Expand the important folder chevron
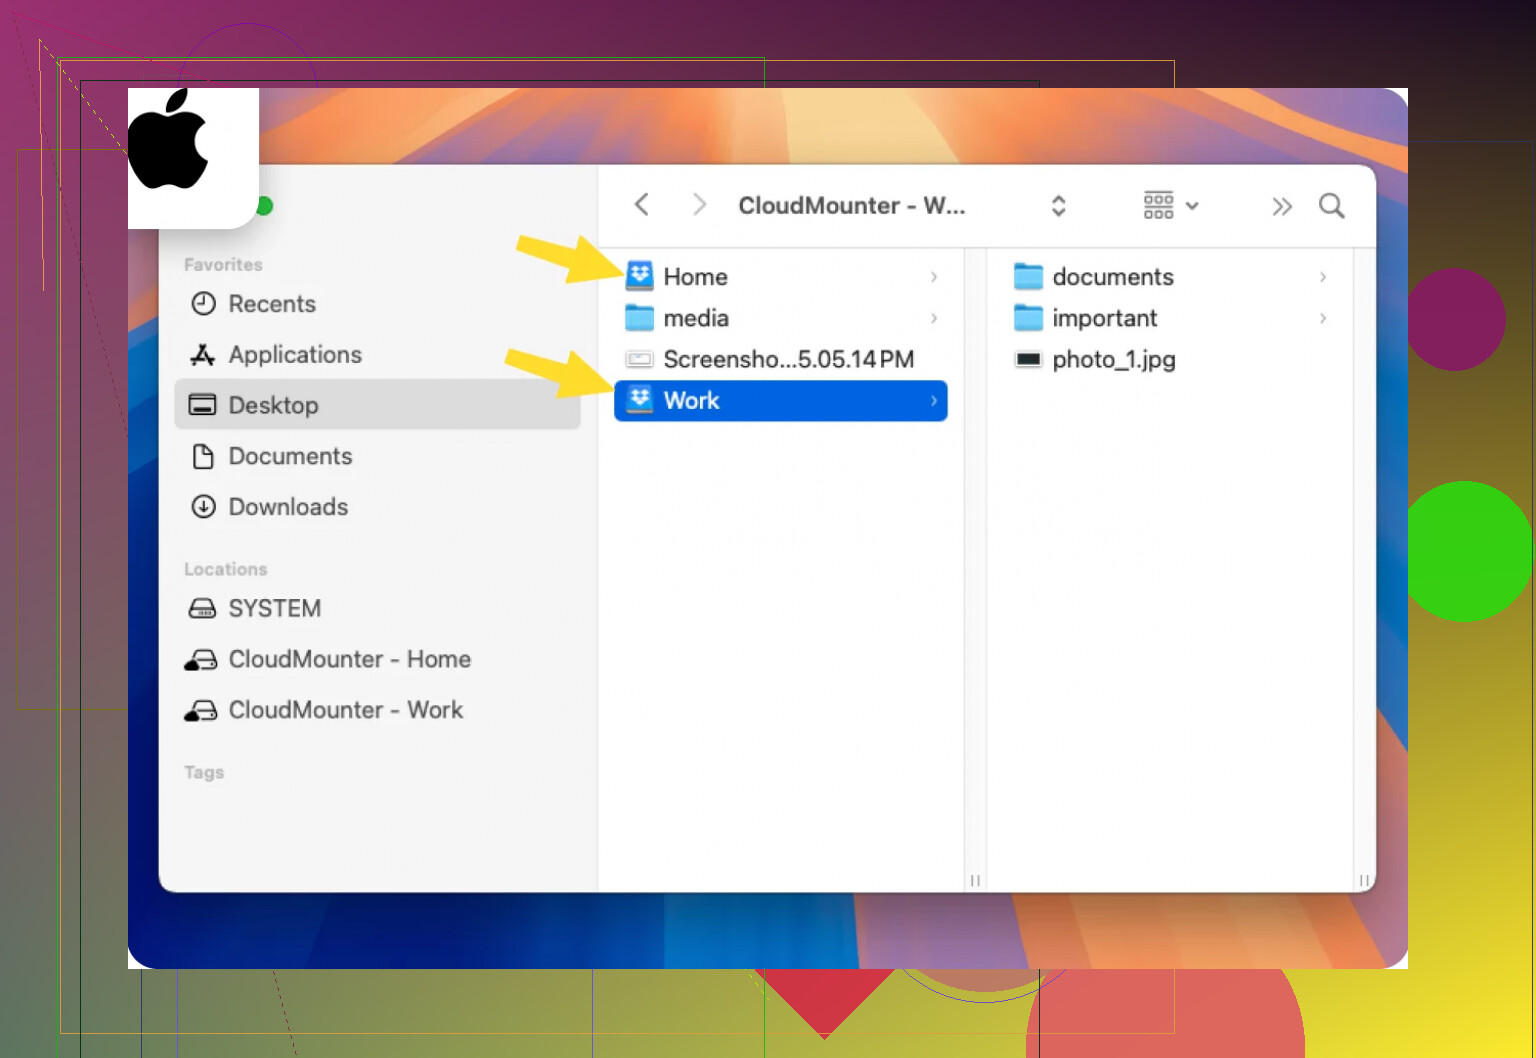This screenshot has height=1058, width=1536. pos(1322,318)
